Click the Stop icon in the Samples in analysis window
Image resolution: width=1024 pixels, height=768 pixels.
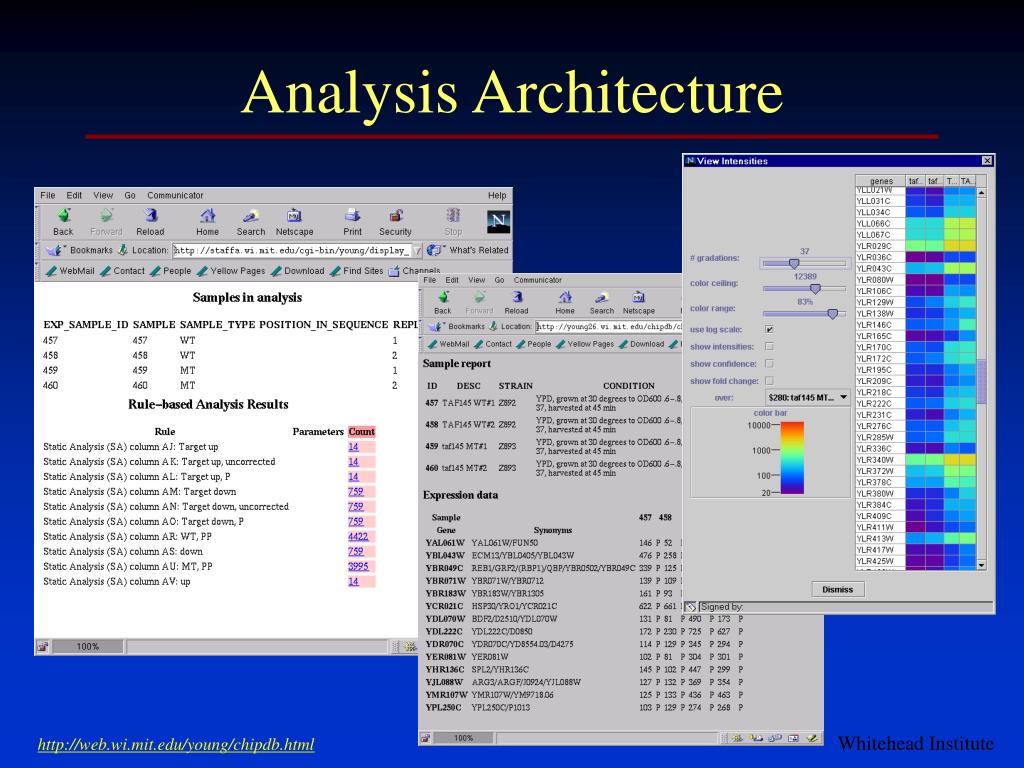tap(453, 222)
